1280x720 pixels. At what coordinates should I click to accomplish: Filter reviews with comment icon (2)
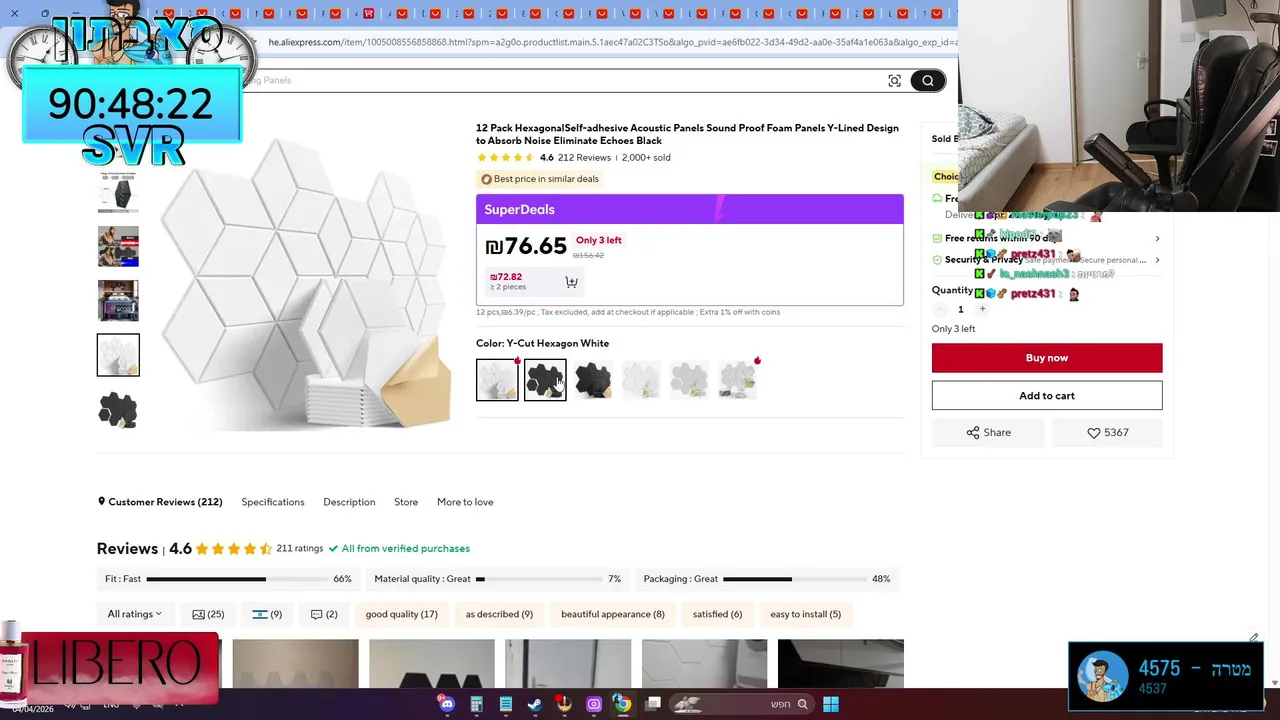324,614
